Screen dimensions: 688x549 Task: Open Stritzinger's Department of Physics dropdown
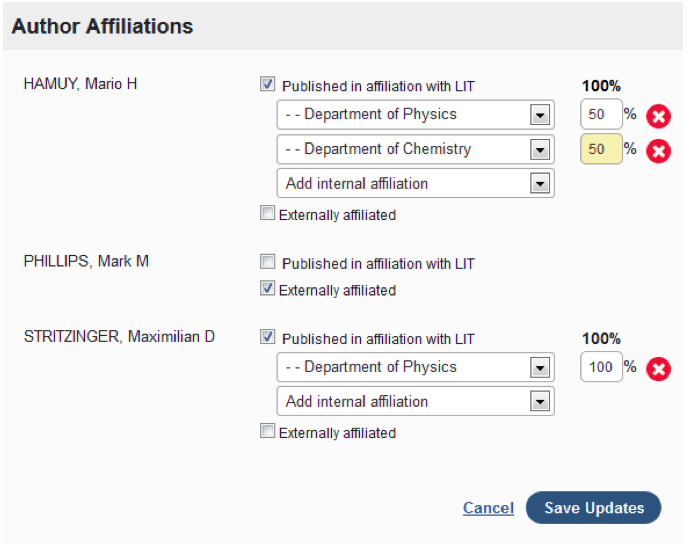[540, 368]
